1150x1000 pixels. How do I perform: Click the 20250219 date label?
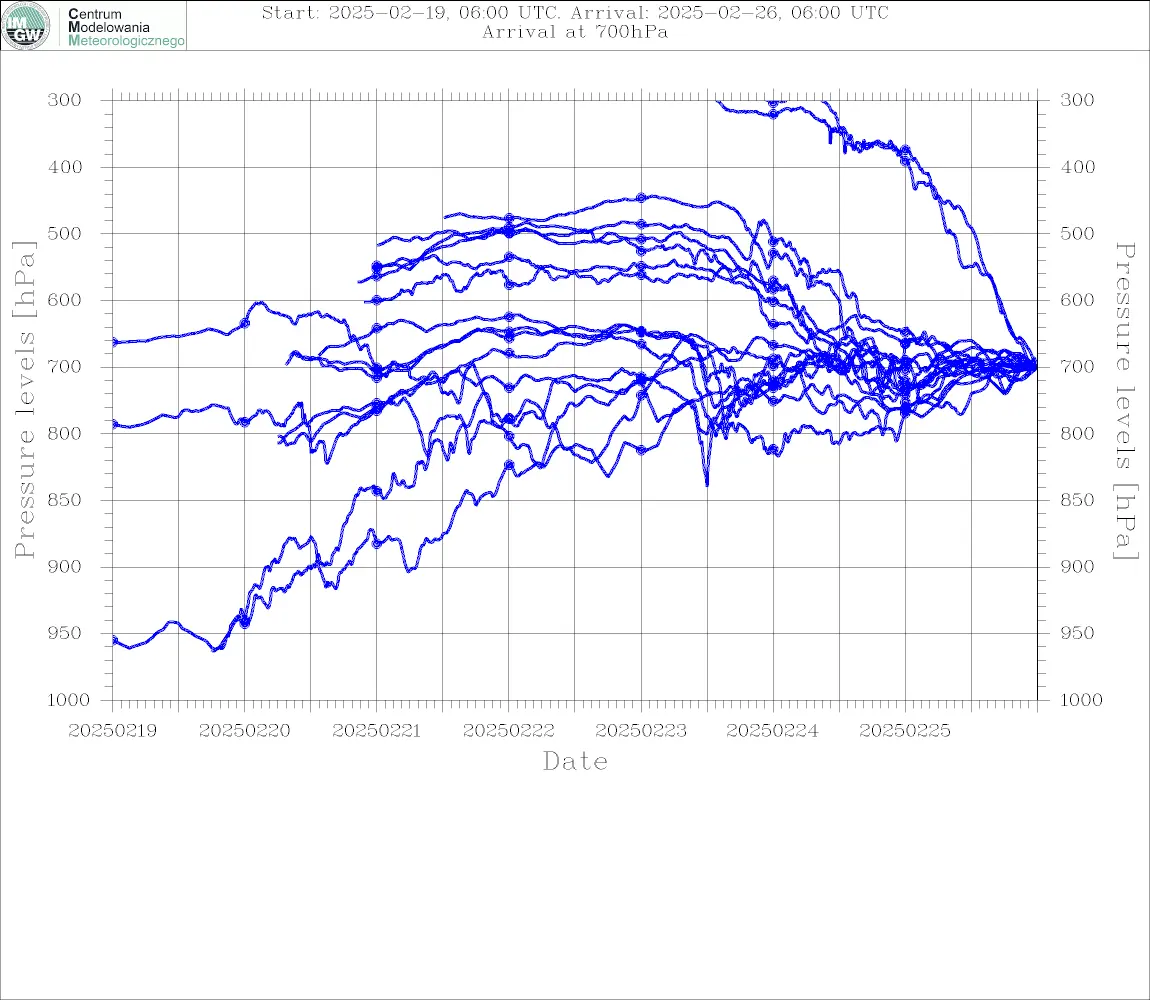click(112, 731)
